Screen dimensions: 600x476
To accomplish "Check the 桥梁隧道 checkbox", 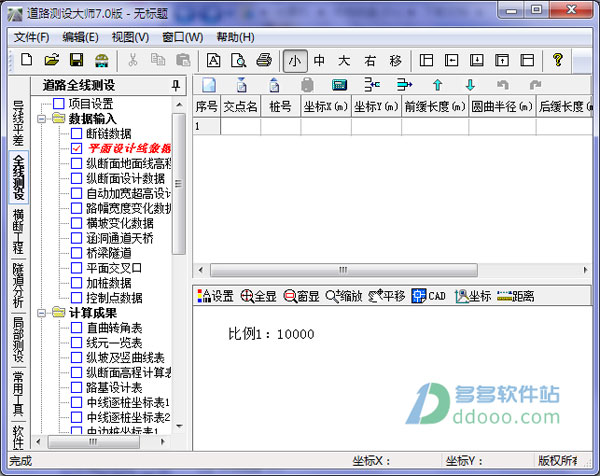I will click(77, 253).
